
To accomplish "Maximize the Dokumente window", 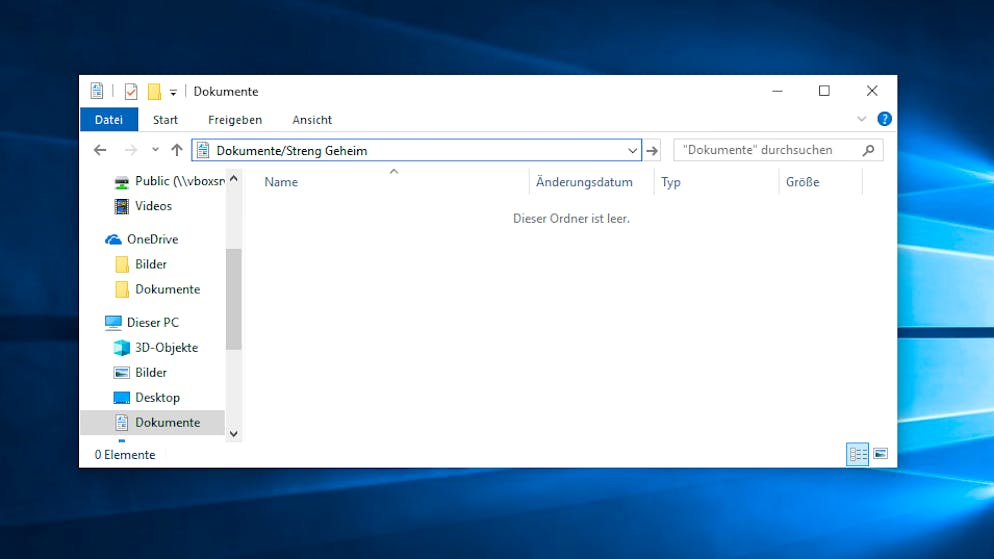I will [824, 91].
